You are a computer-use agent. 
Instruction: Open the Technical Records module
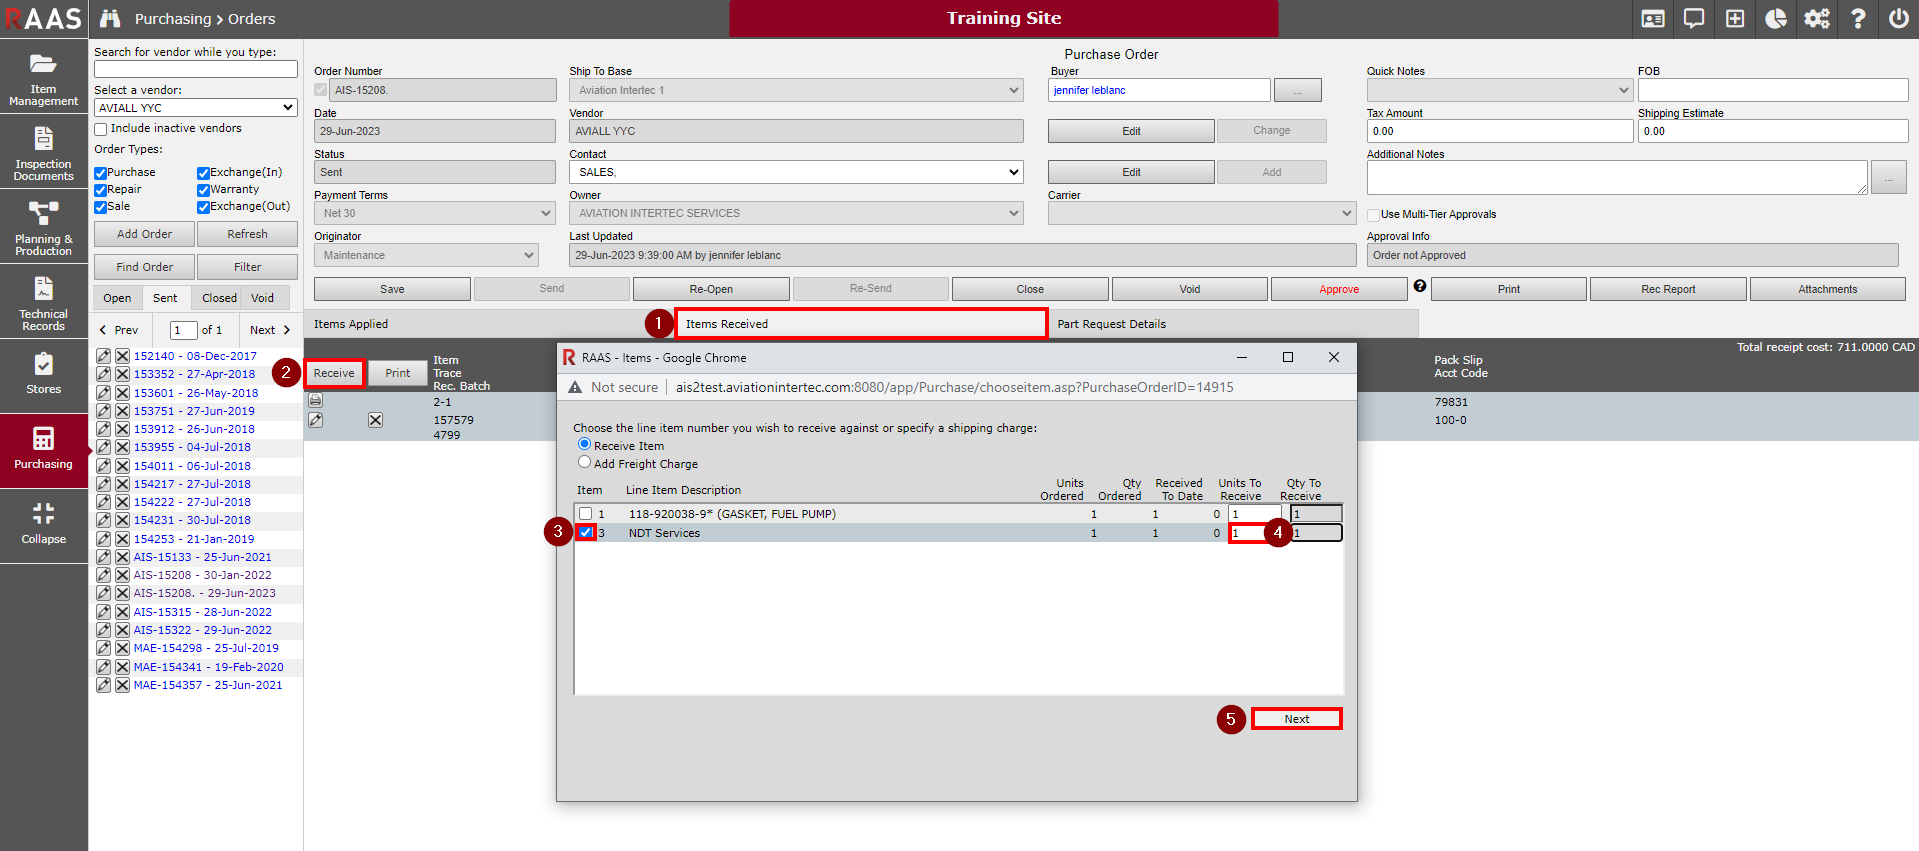43,302
